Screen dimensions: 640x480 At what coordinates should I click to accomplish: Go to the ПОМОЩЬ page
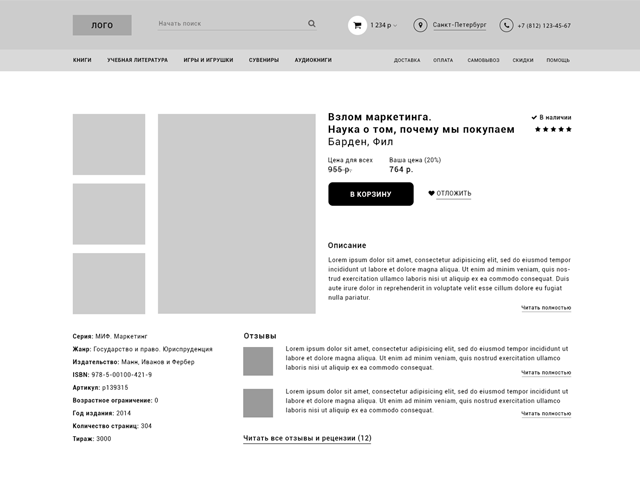point(558,60)
